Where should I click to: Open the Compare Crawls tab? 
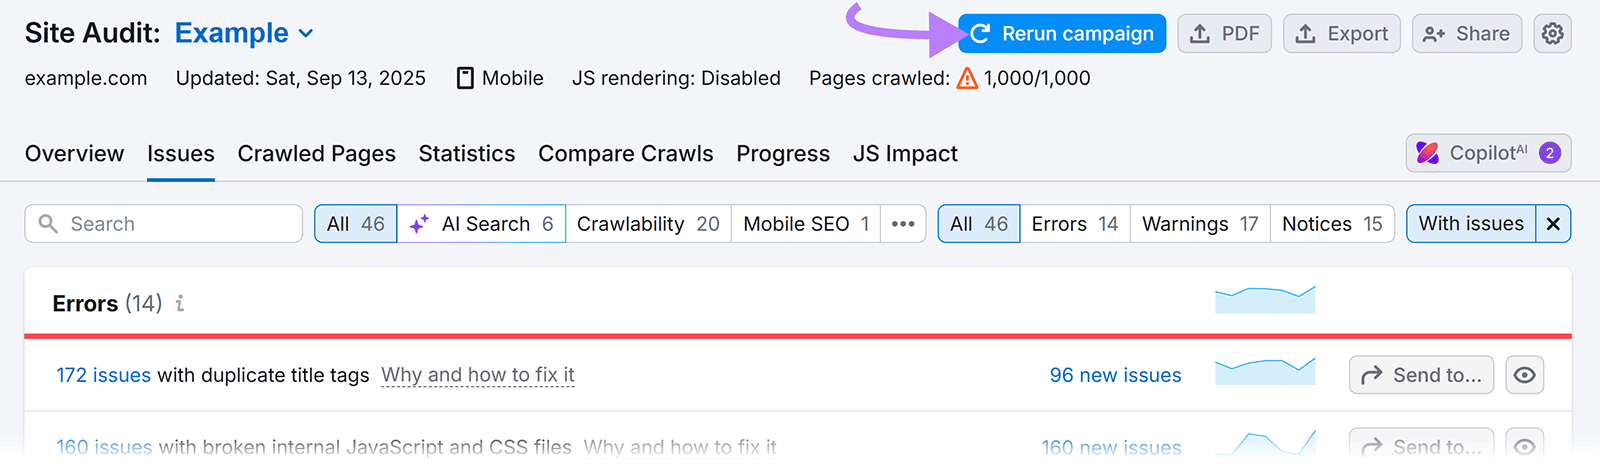(625, 154)
